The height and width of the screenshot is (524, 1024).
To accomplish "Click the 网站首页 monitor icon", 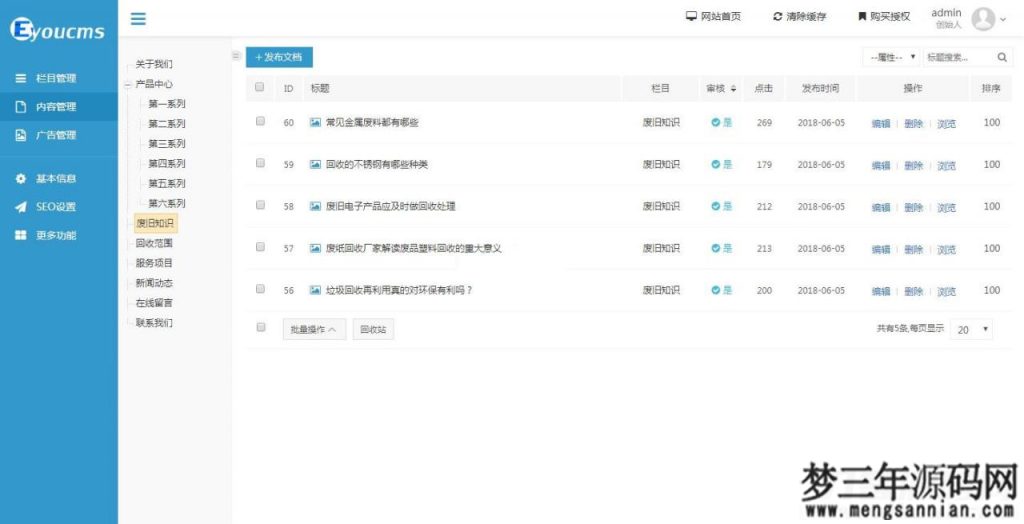I will (691, 16).
